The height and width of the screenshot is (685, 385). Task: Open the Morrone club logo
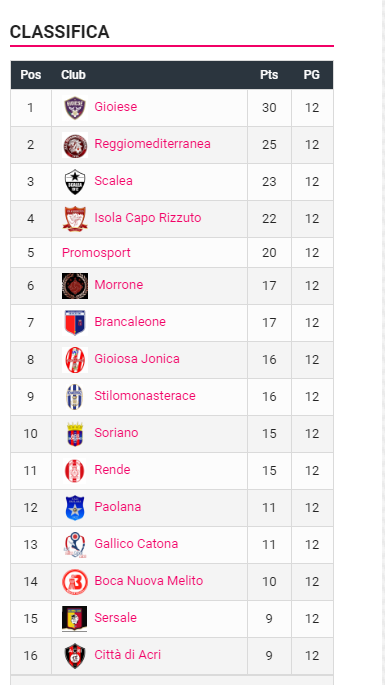click(75, 286)
